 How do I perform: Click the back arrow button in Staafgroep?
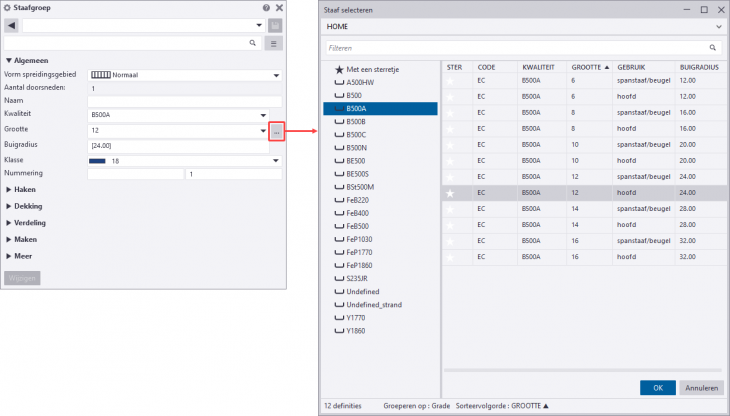(11, 25)
